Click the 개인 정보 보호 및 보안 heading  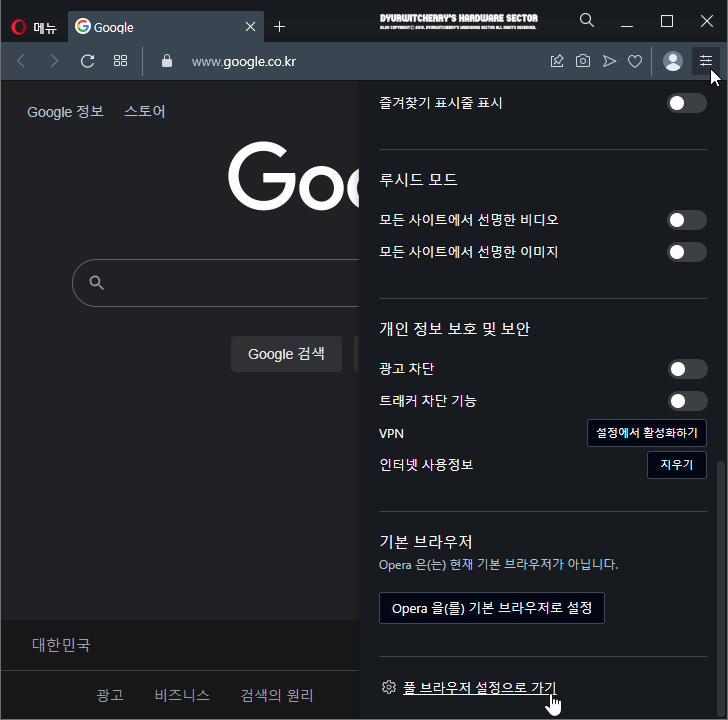[455, 329]
